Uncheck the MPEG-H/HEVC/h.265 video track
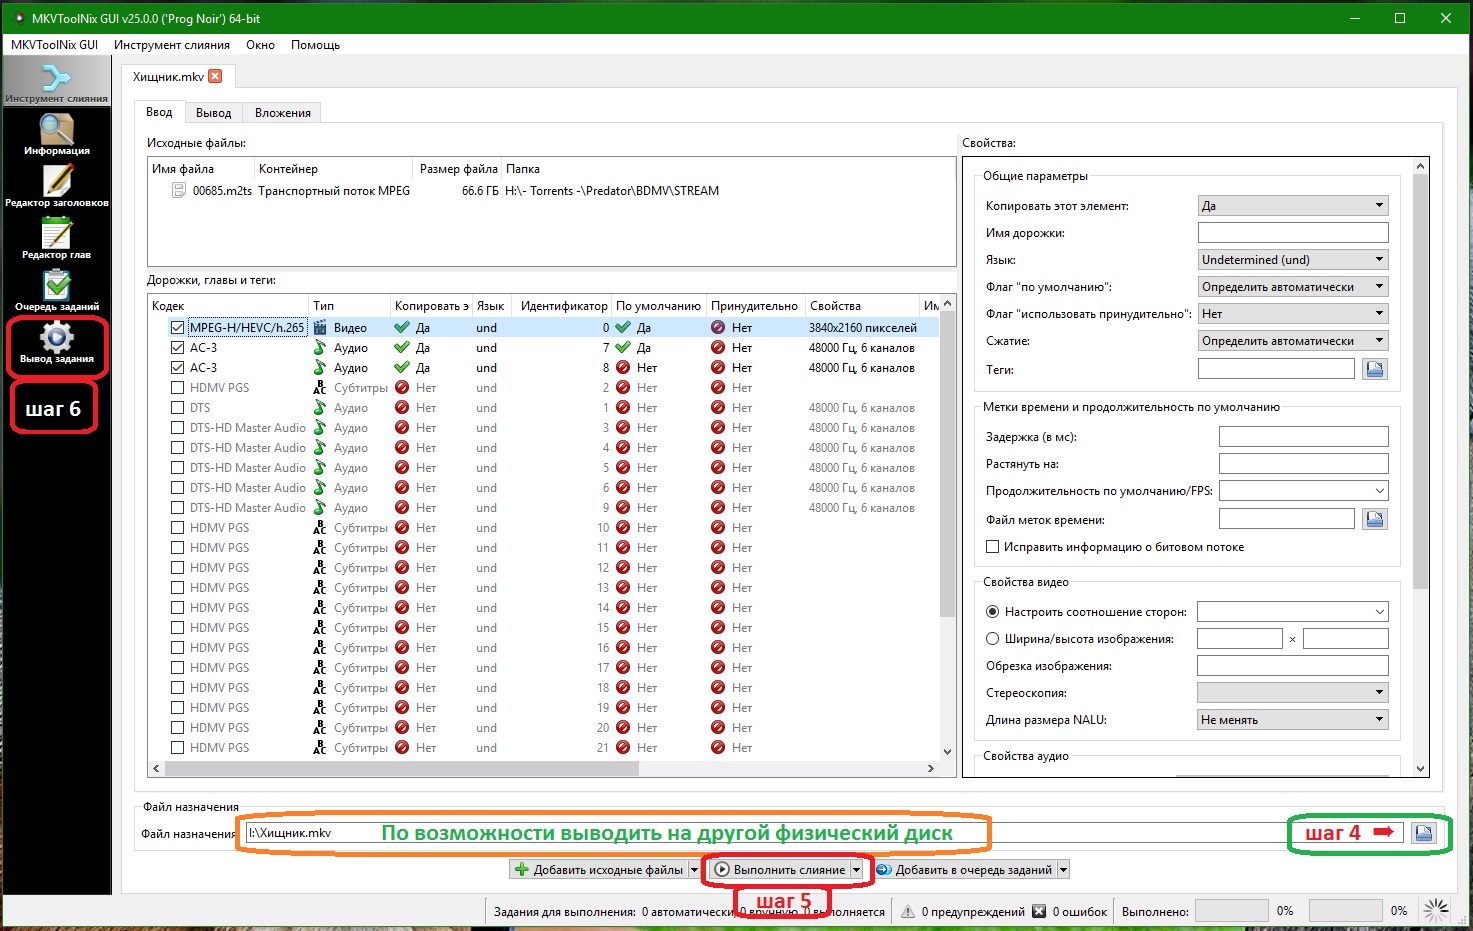Screen dimensions: 1473x931 177,328
